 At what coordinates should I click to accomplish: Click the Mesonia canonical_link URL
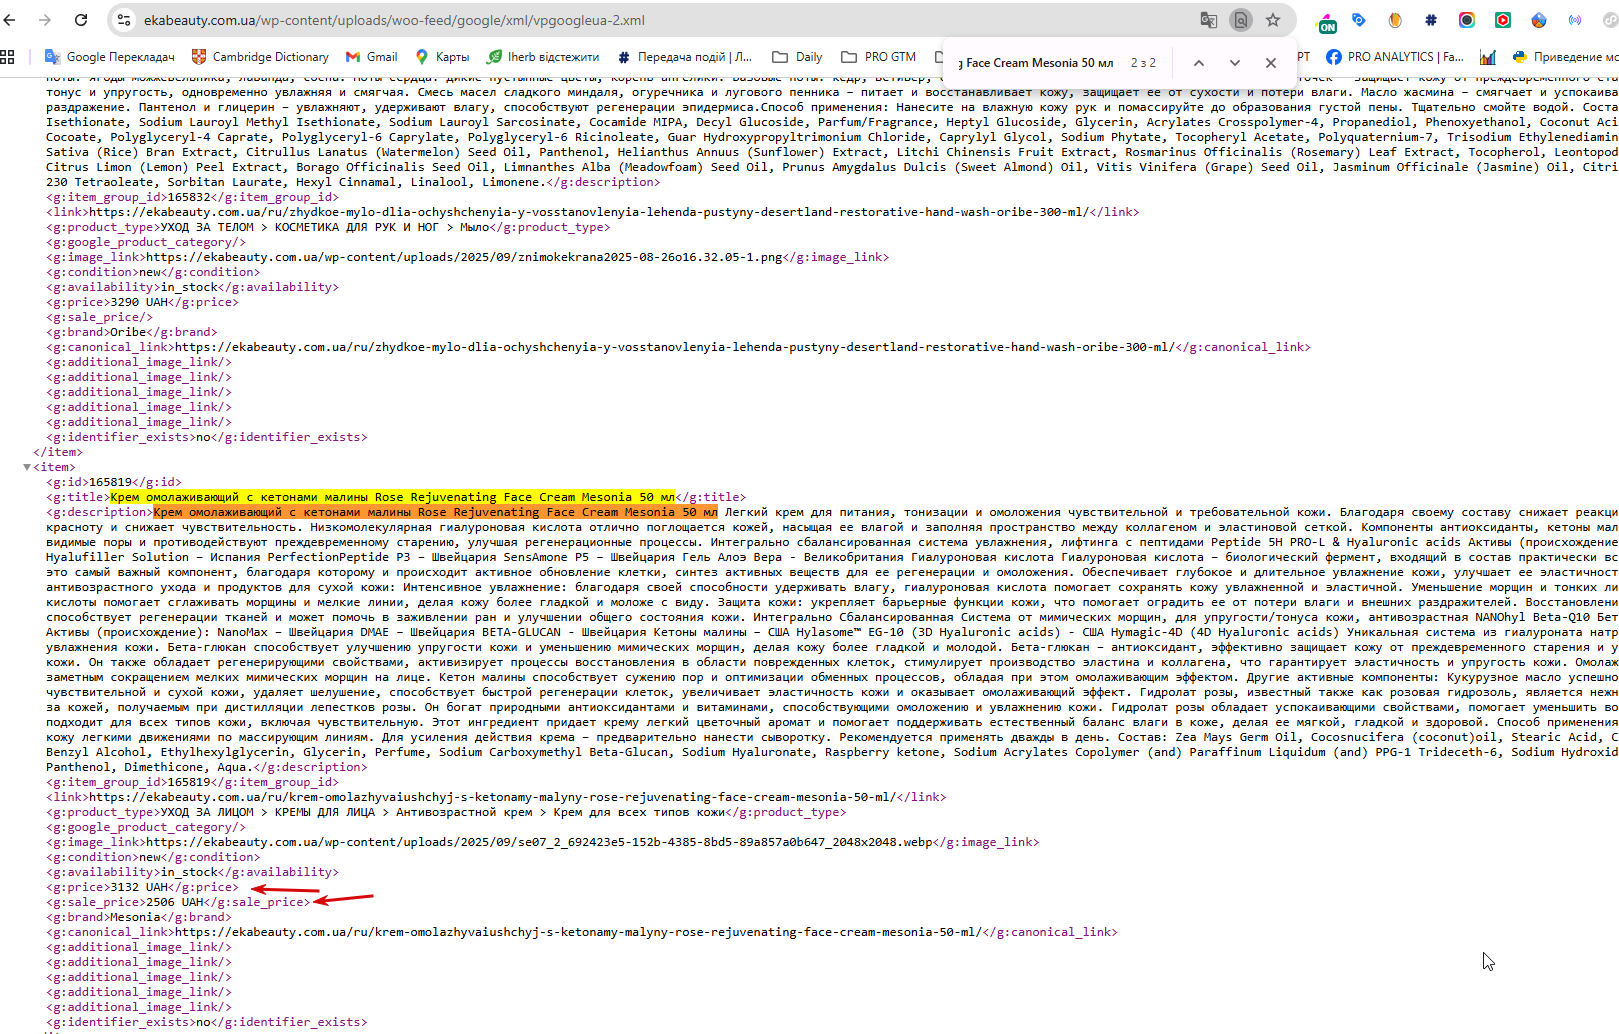pyautogui.click(x=578, y=932)
